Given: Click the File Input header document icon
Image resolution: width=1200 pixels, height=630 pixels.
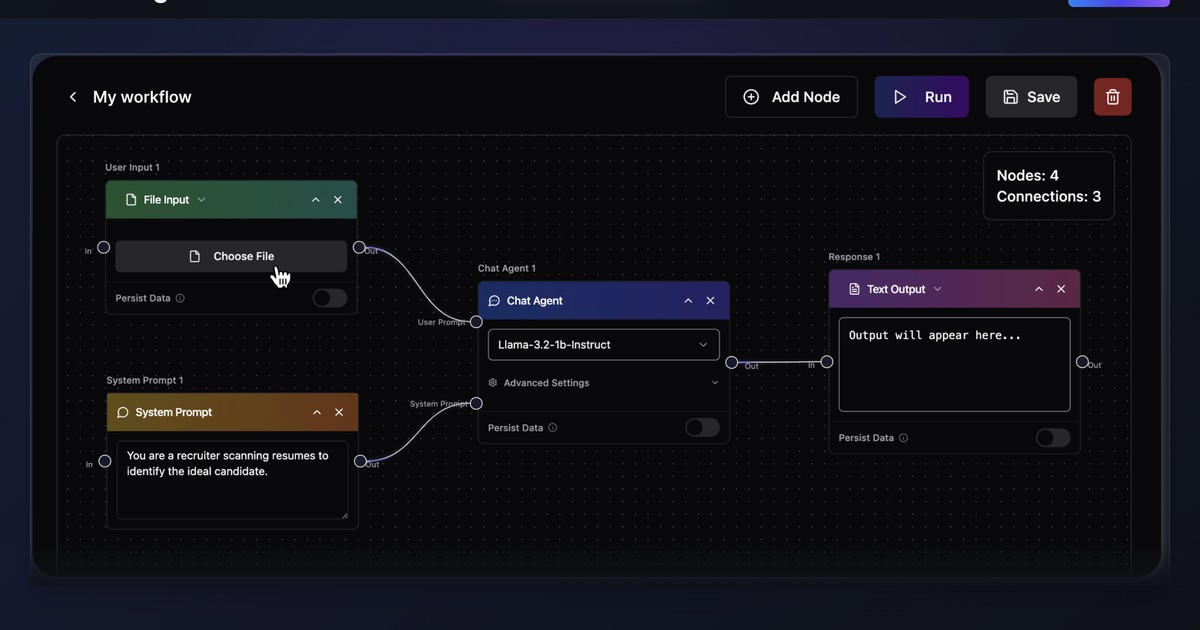Looking at the screenshot, I should pos(131,200).
